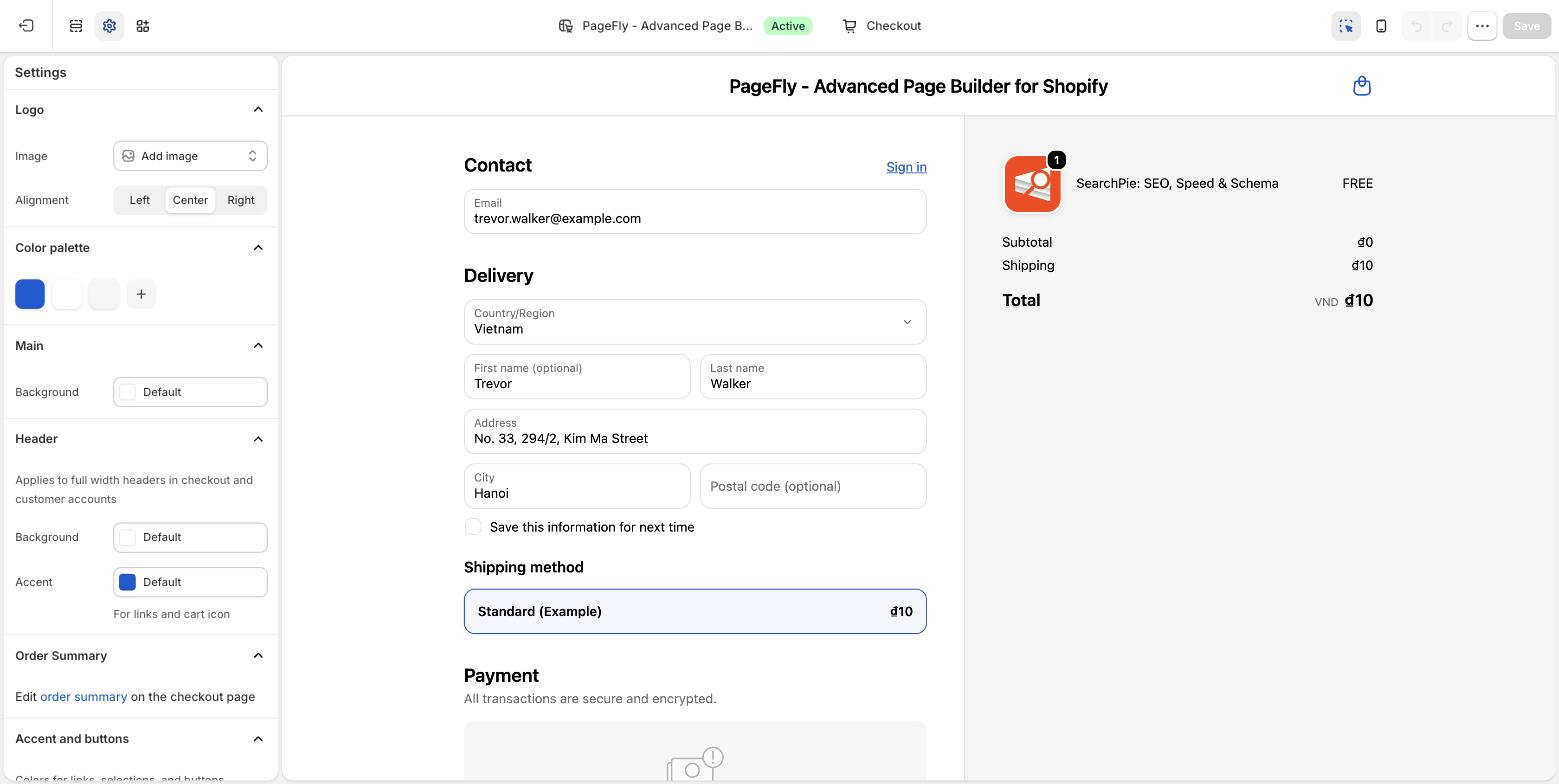Open Header Background color field

pyautogui.click(x=190, y=537)
